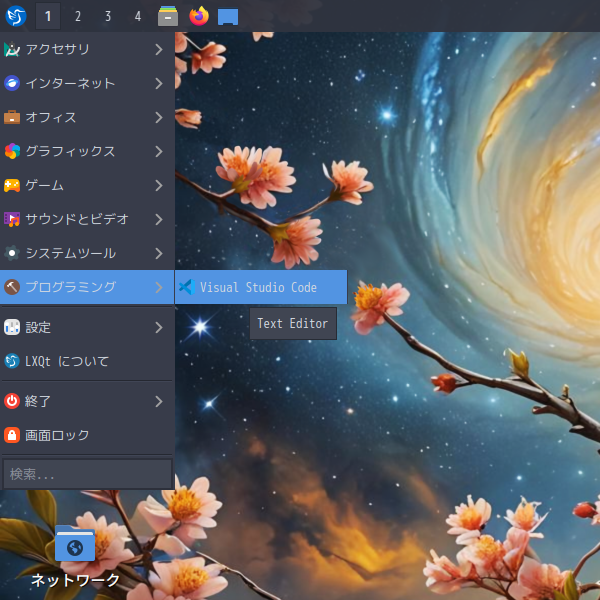
Task: Launch Visual Studio Code from the submenu
Action: coord(261,287)
